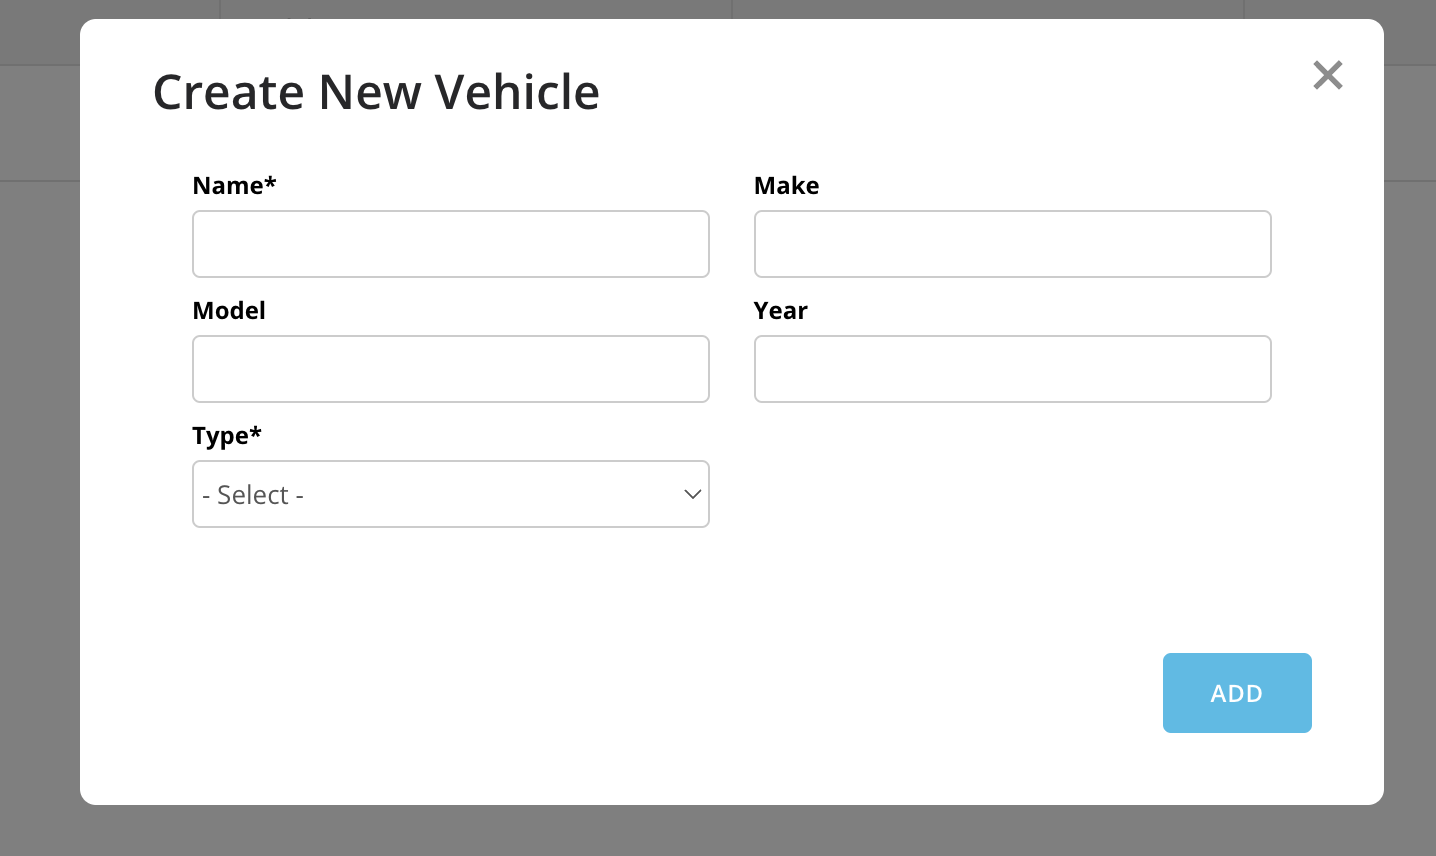
Task: Click the Year field label
Action: pyautogui.click(x=781, y=310)
